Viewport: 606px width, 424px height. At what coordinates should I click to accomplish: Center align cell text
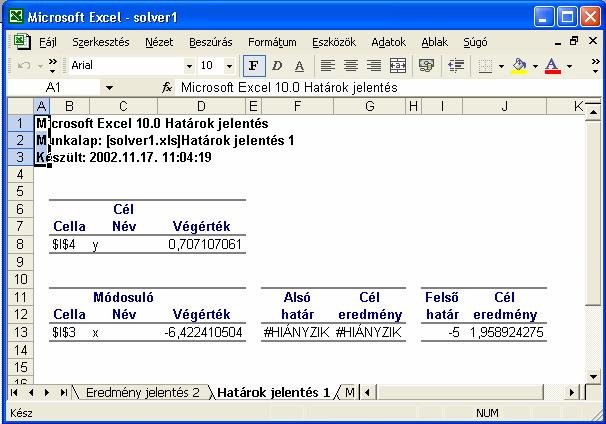[x=351, y=66]
